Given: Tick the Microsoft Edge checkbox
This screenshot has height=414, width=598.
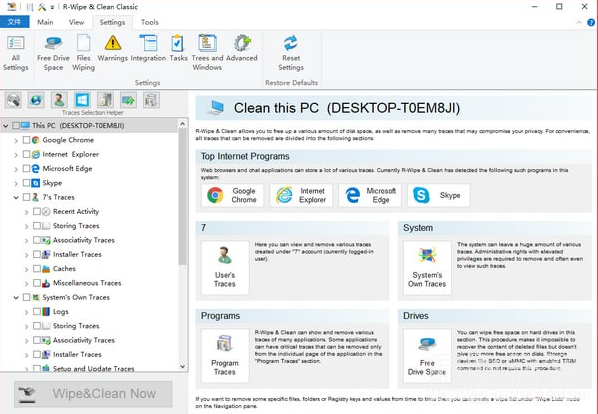Looking at the screenshot, I should (26, 168).
